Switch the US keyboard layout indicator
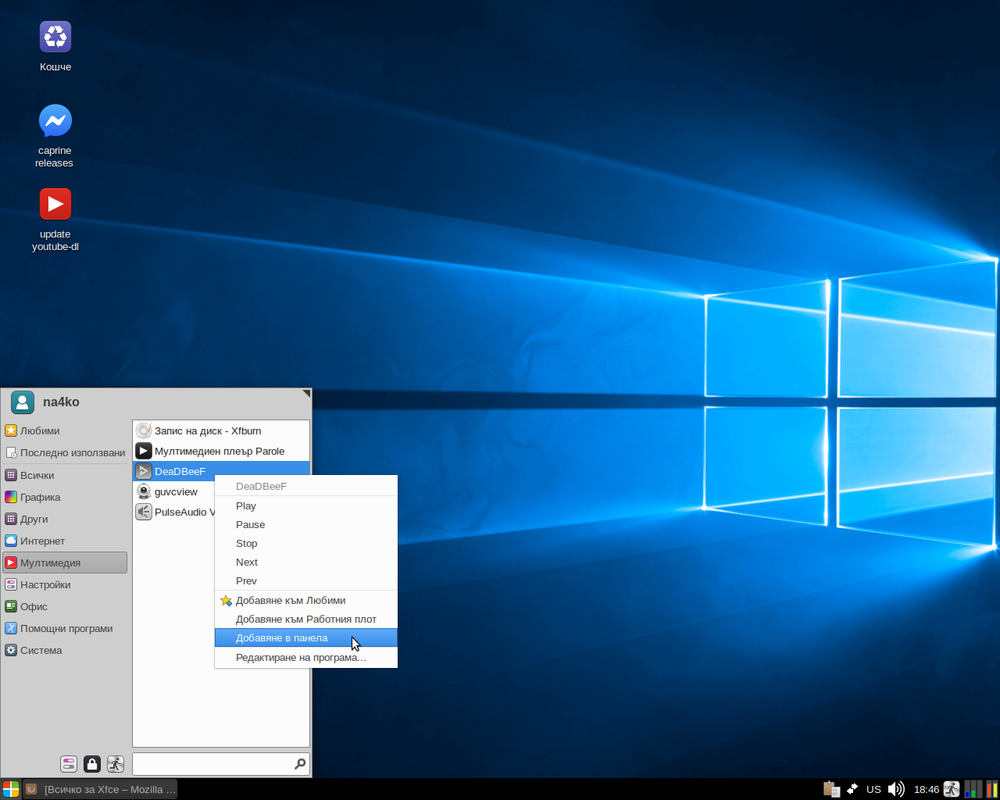1000x800 pixels. (x=874, y=789)
